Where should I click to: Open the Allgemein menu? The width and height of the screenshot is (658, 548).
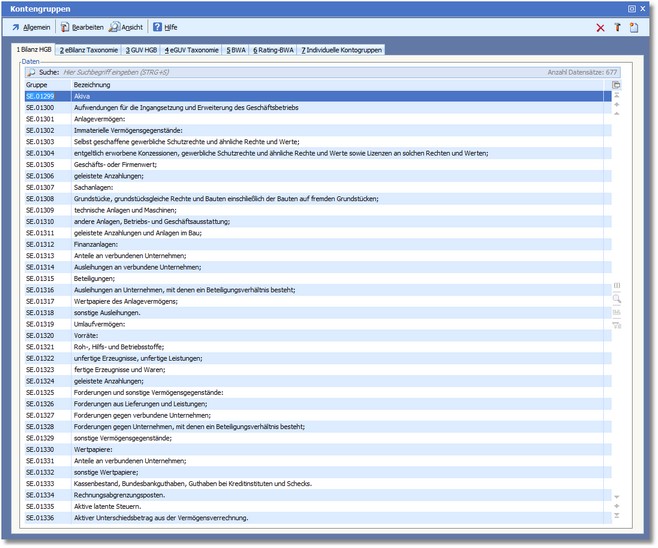click(30, 27)
